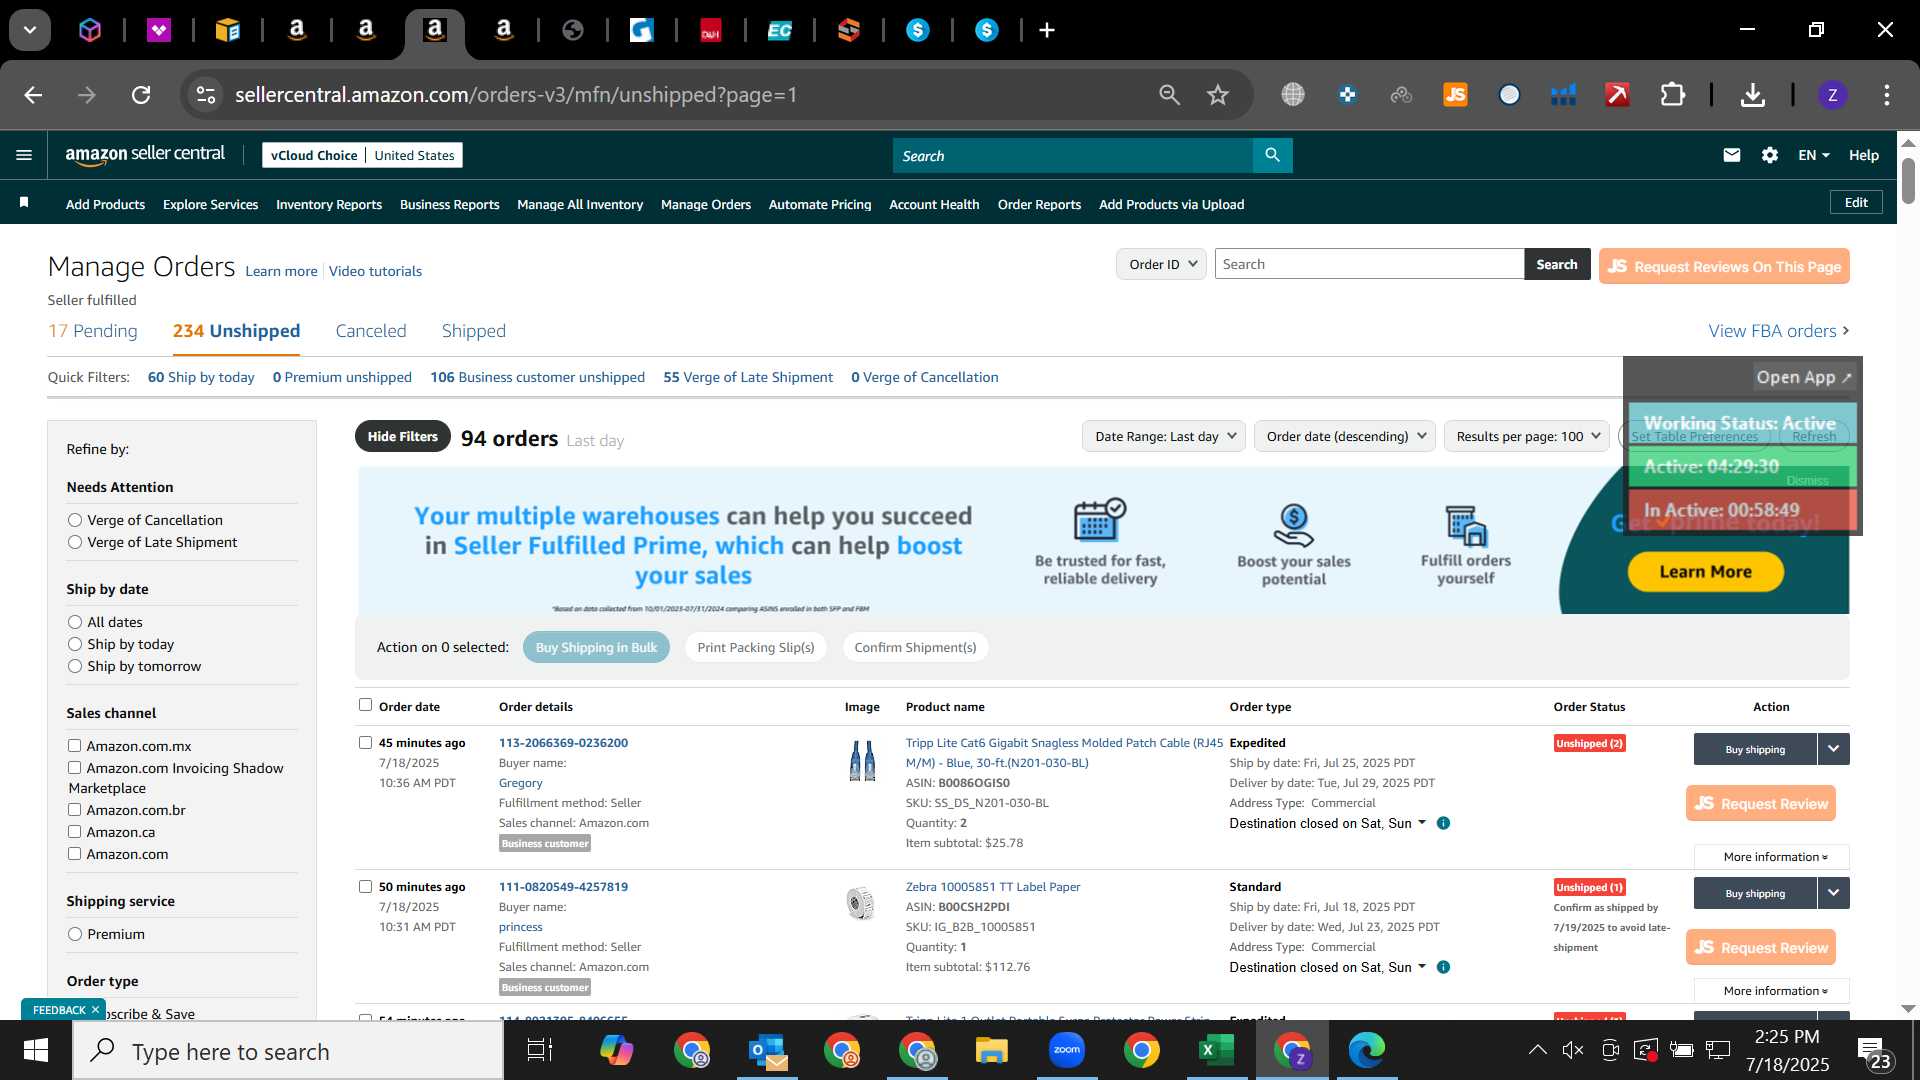Open a new browser tab with plus
The image size is (1920, 1080).
pos(1047,30)
